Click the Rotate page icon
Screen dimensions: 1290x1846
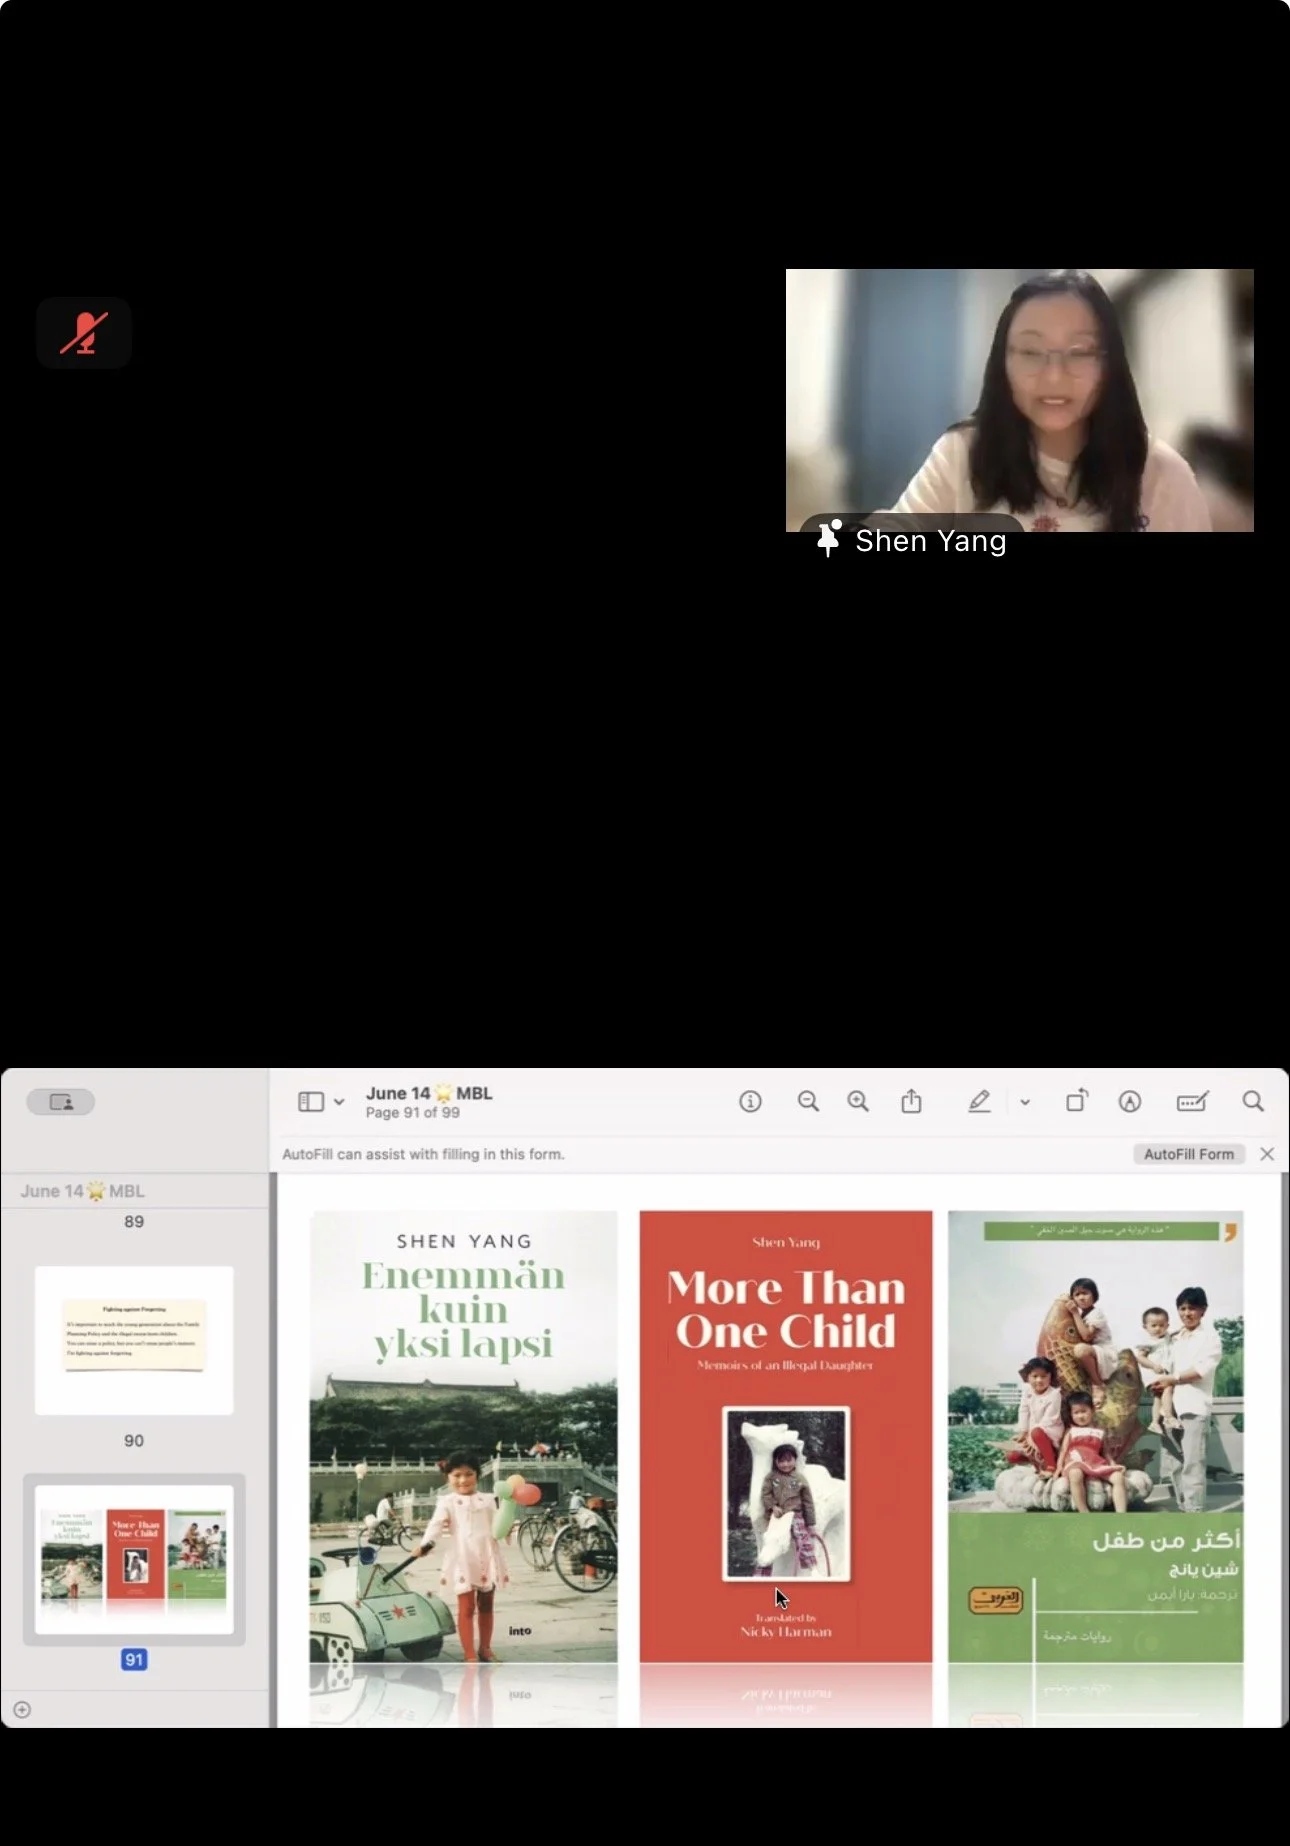[x=1077, y=1101]
